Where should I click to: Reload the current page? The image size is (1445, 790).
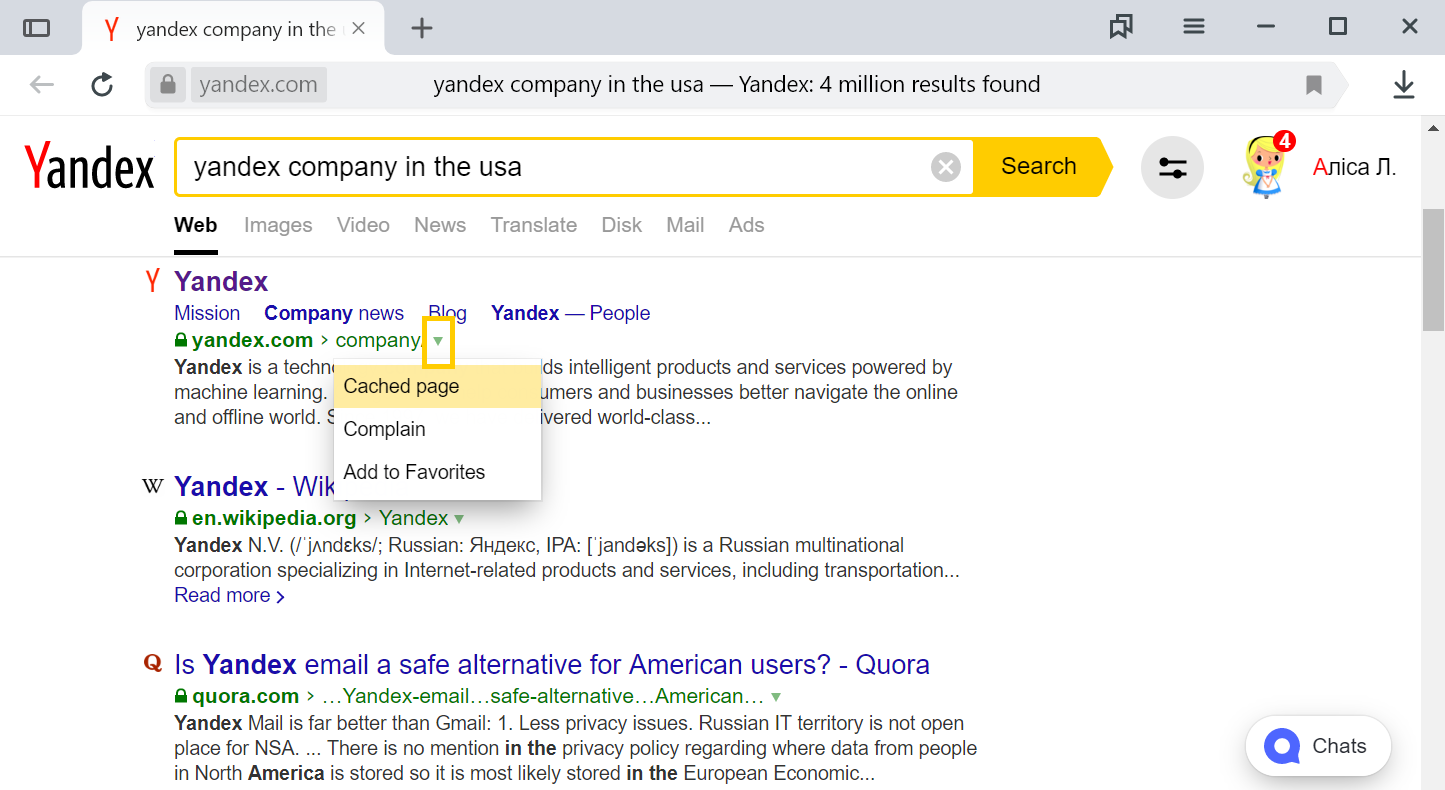(x=102, y=84)
